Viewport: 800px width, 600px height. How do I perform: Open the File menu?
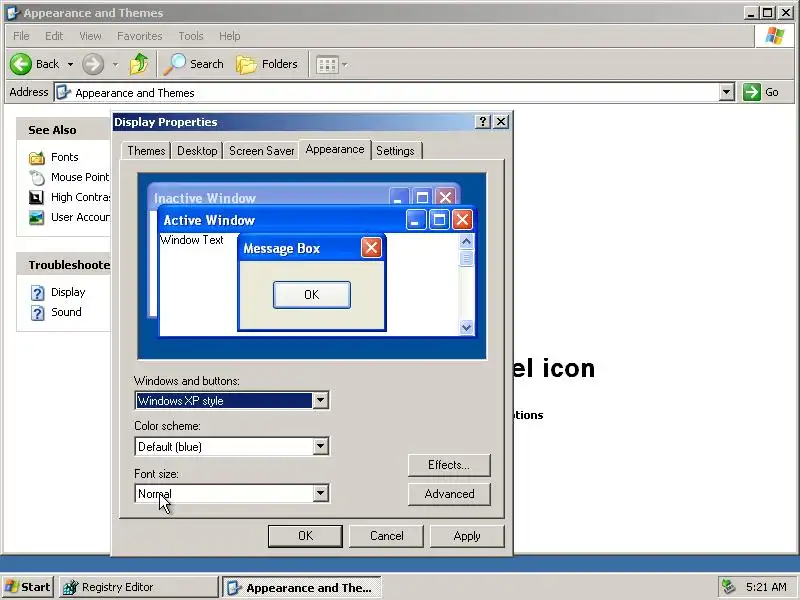21,36
